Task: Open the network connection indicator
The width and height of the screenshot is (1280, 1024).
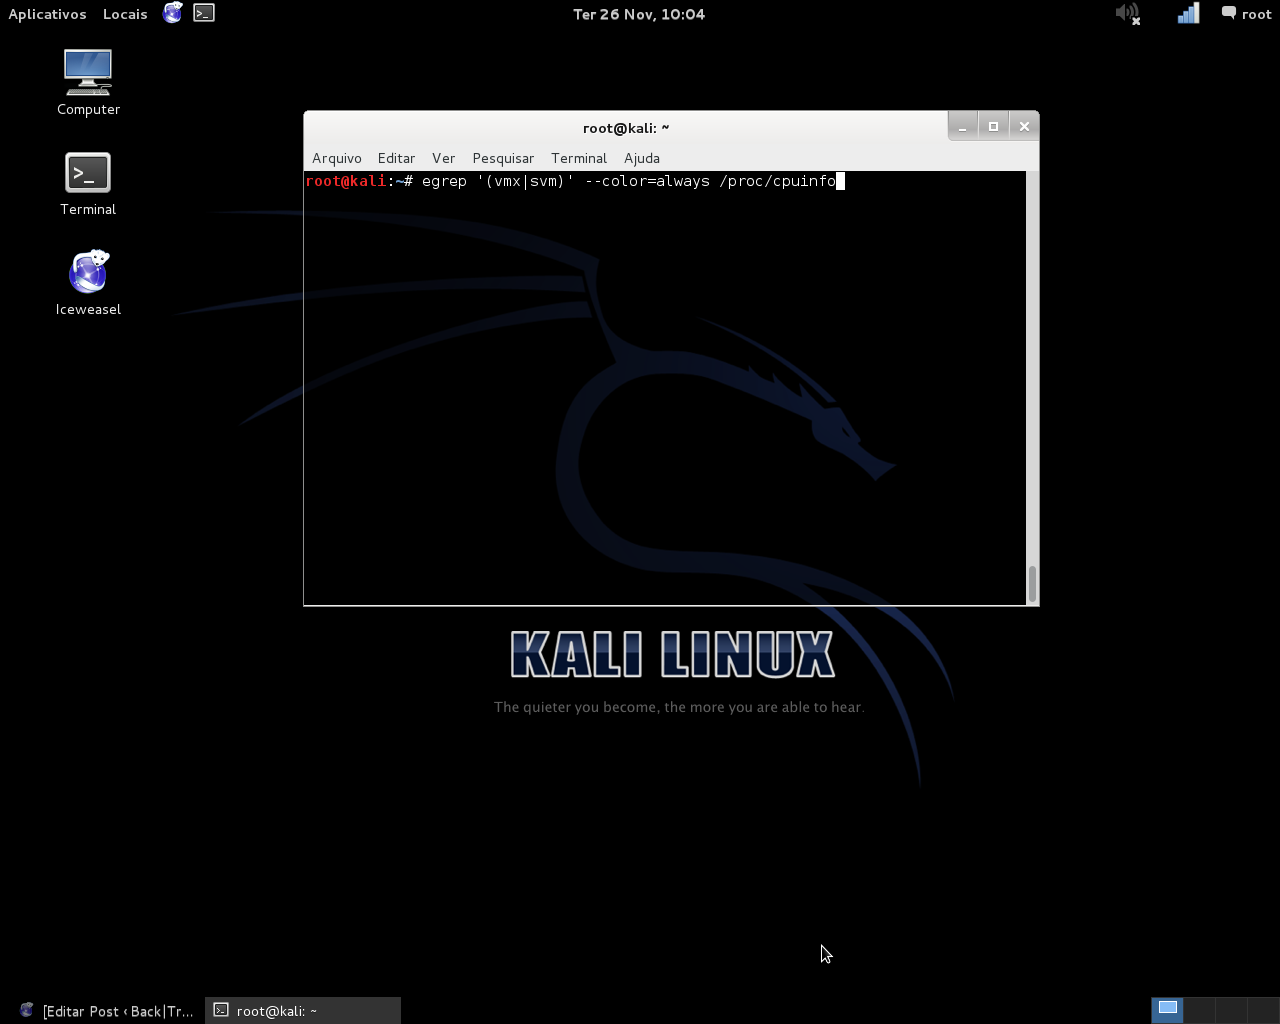Action: (x=1188, y=14)
